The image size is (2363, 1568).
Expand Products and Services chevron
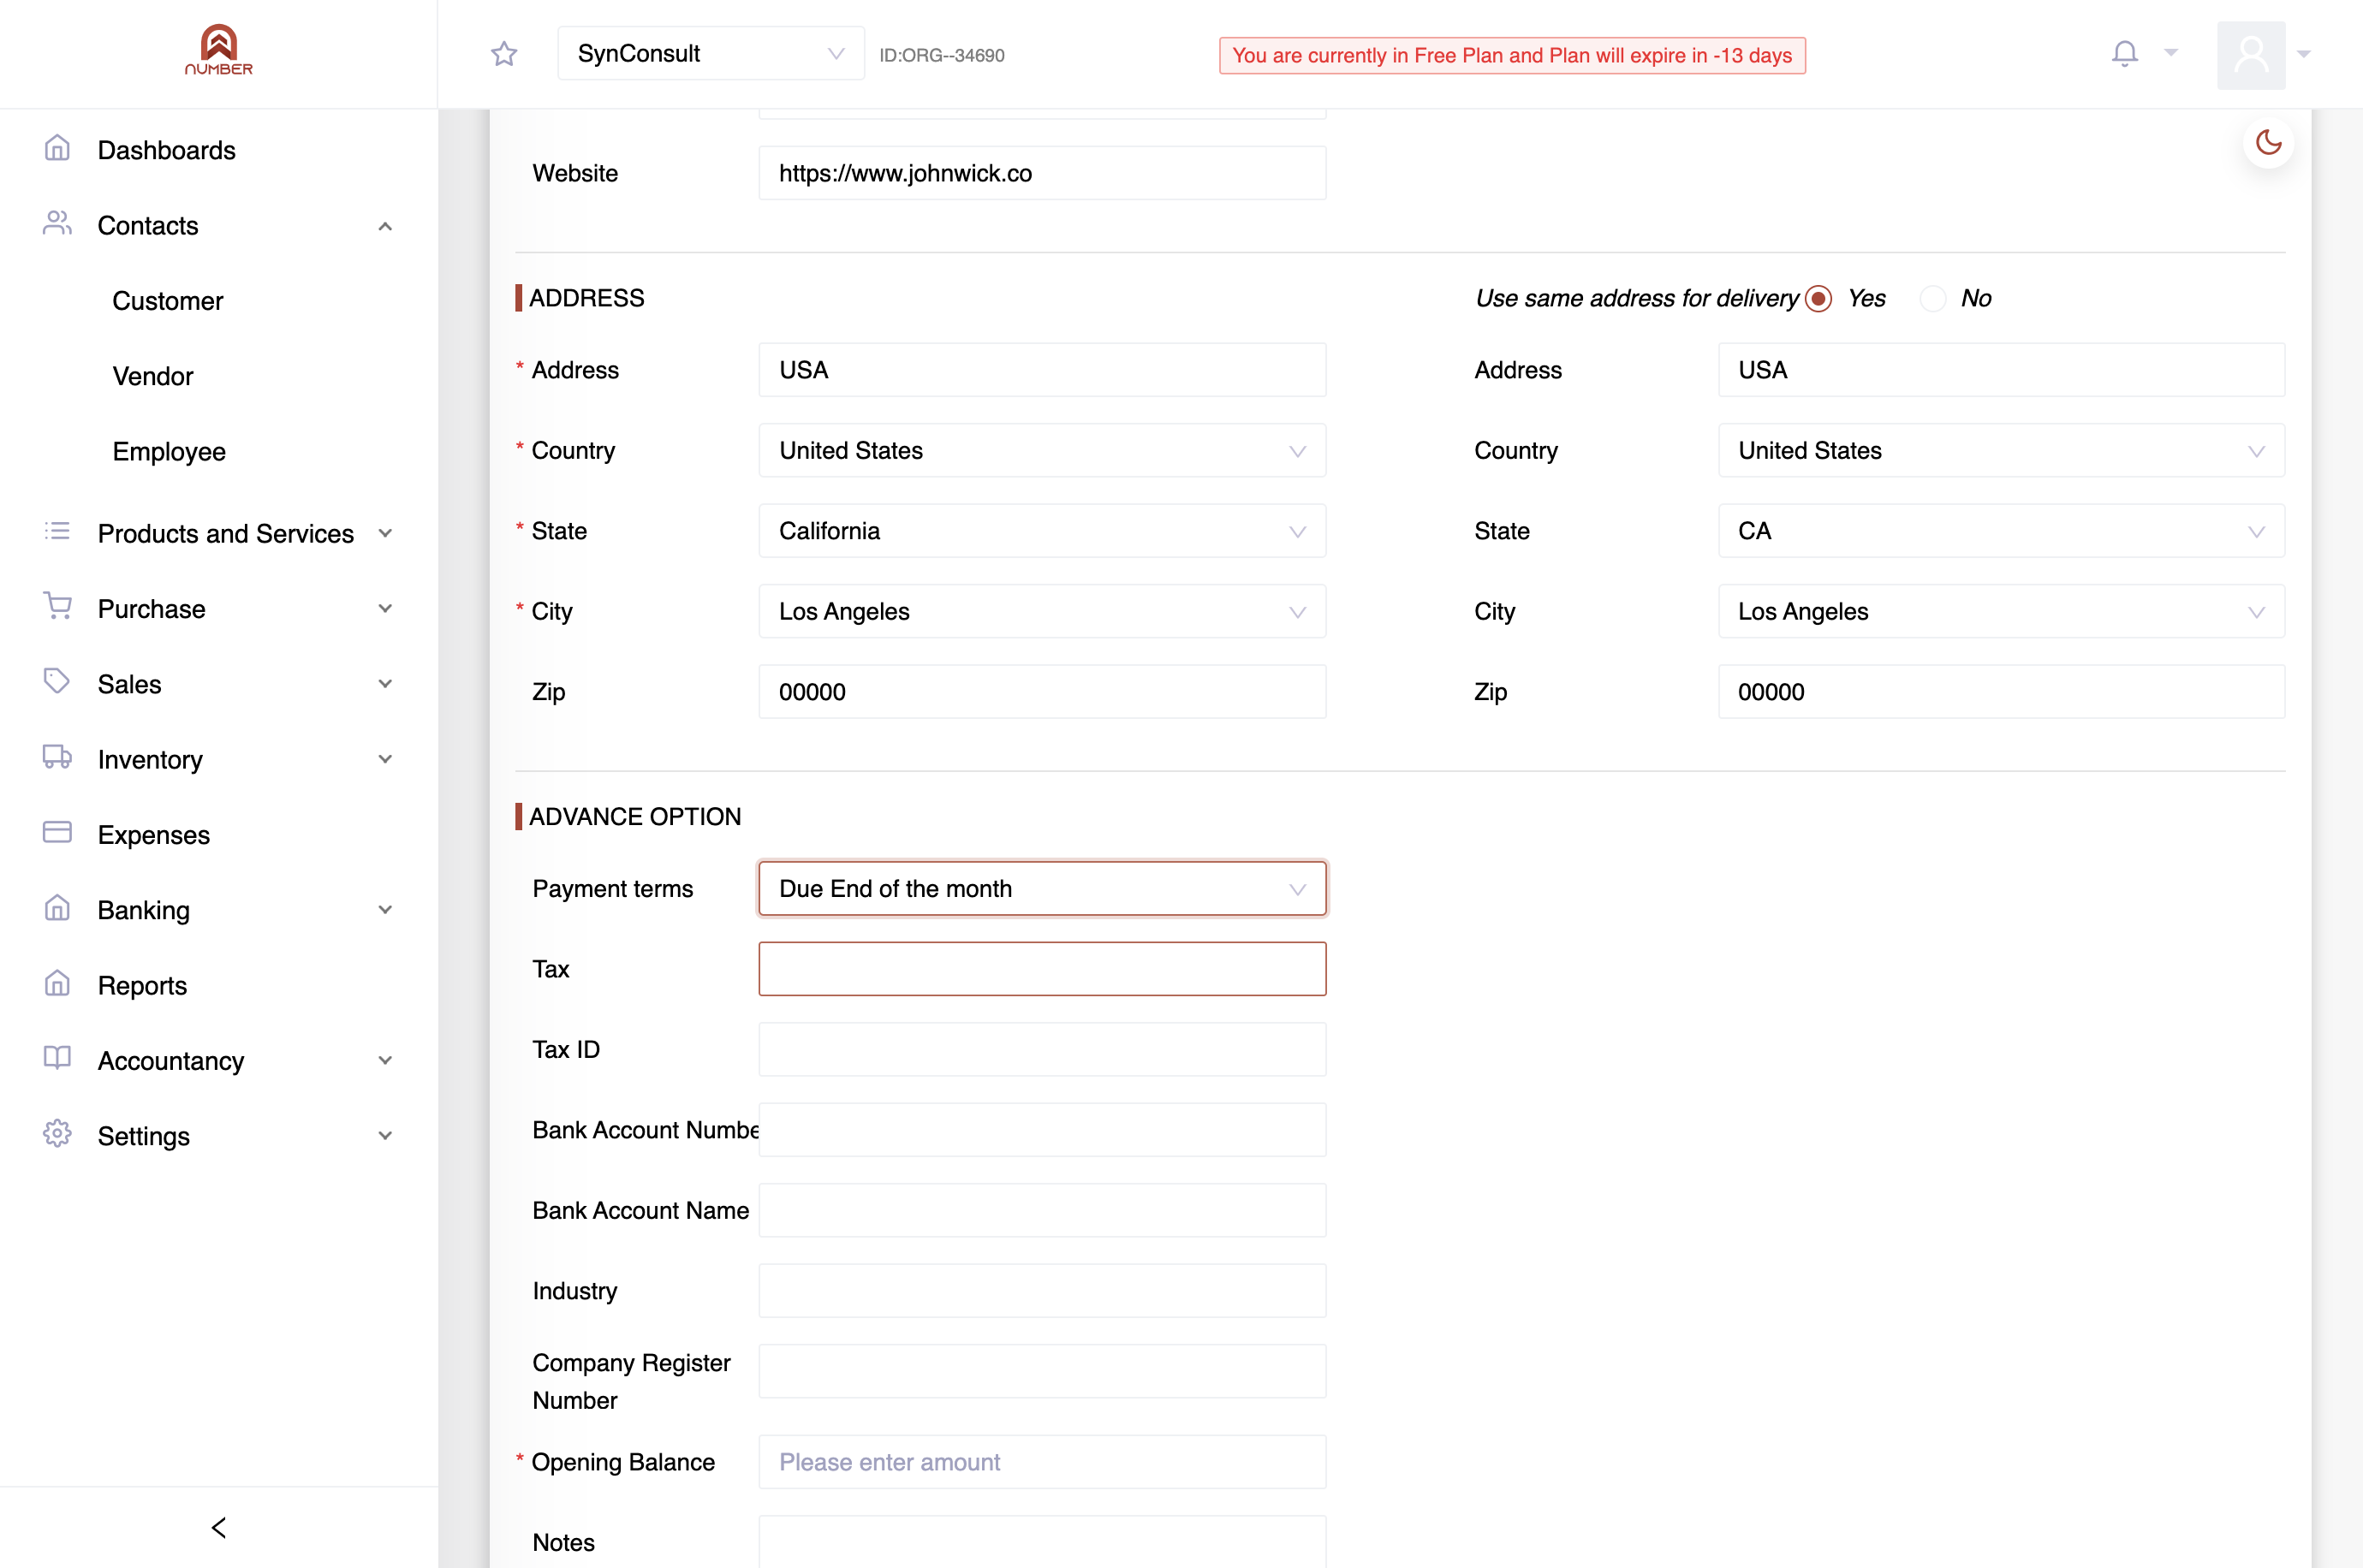point(385,533)
